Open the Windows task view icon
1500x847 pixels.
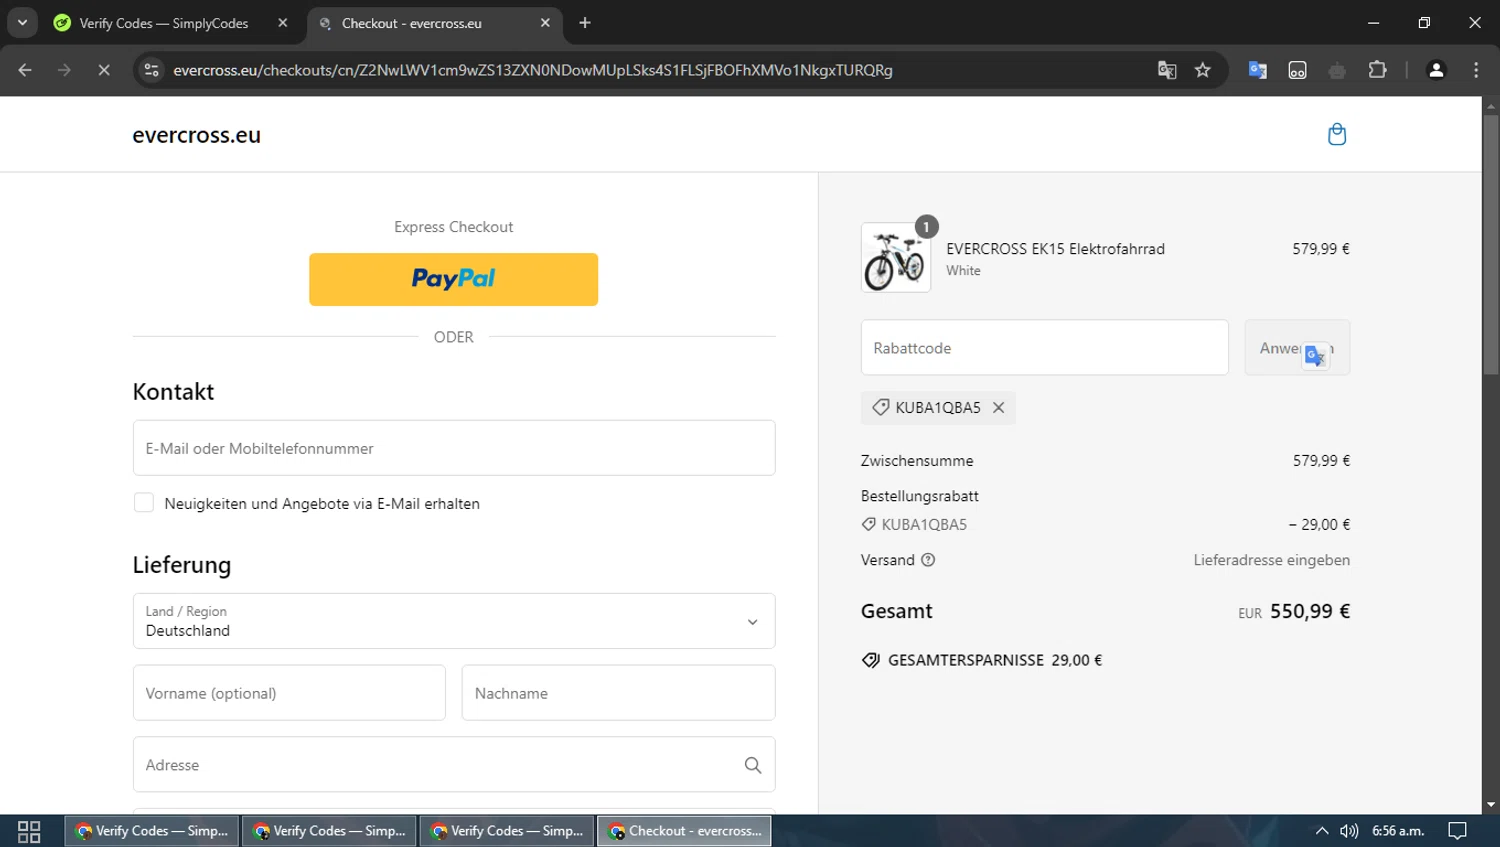[29, 831]
